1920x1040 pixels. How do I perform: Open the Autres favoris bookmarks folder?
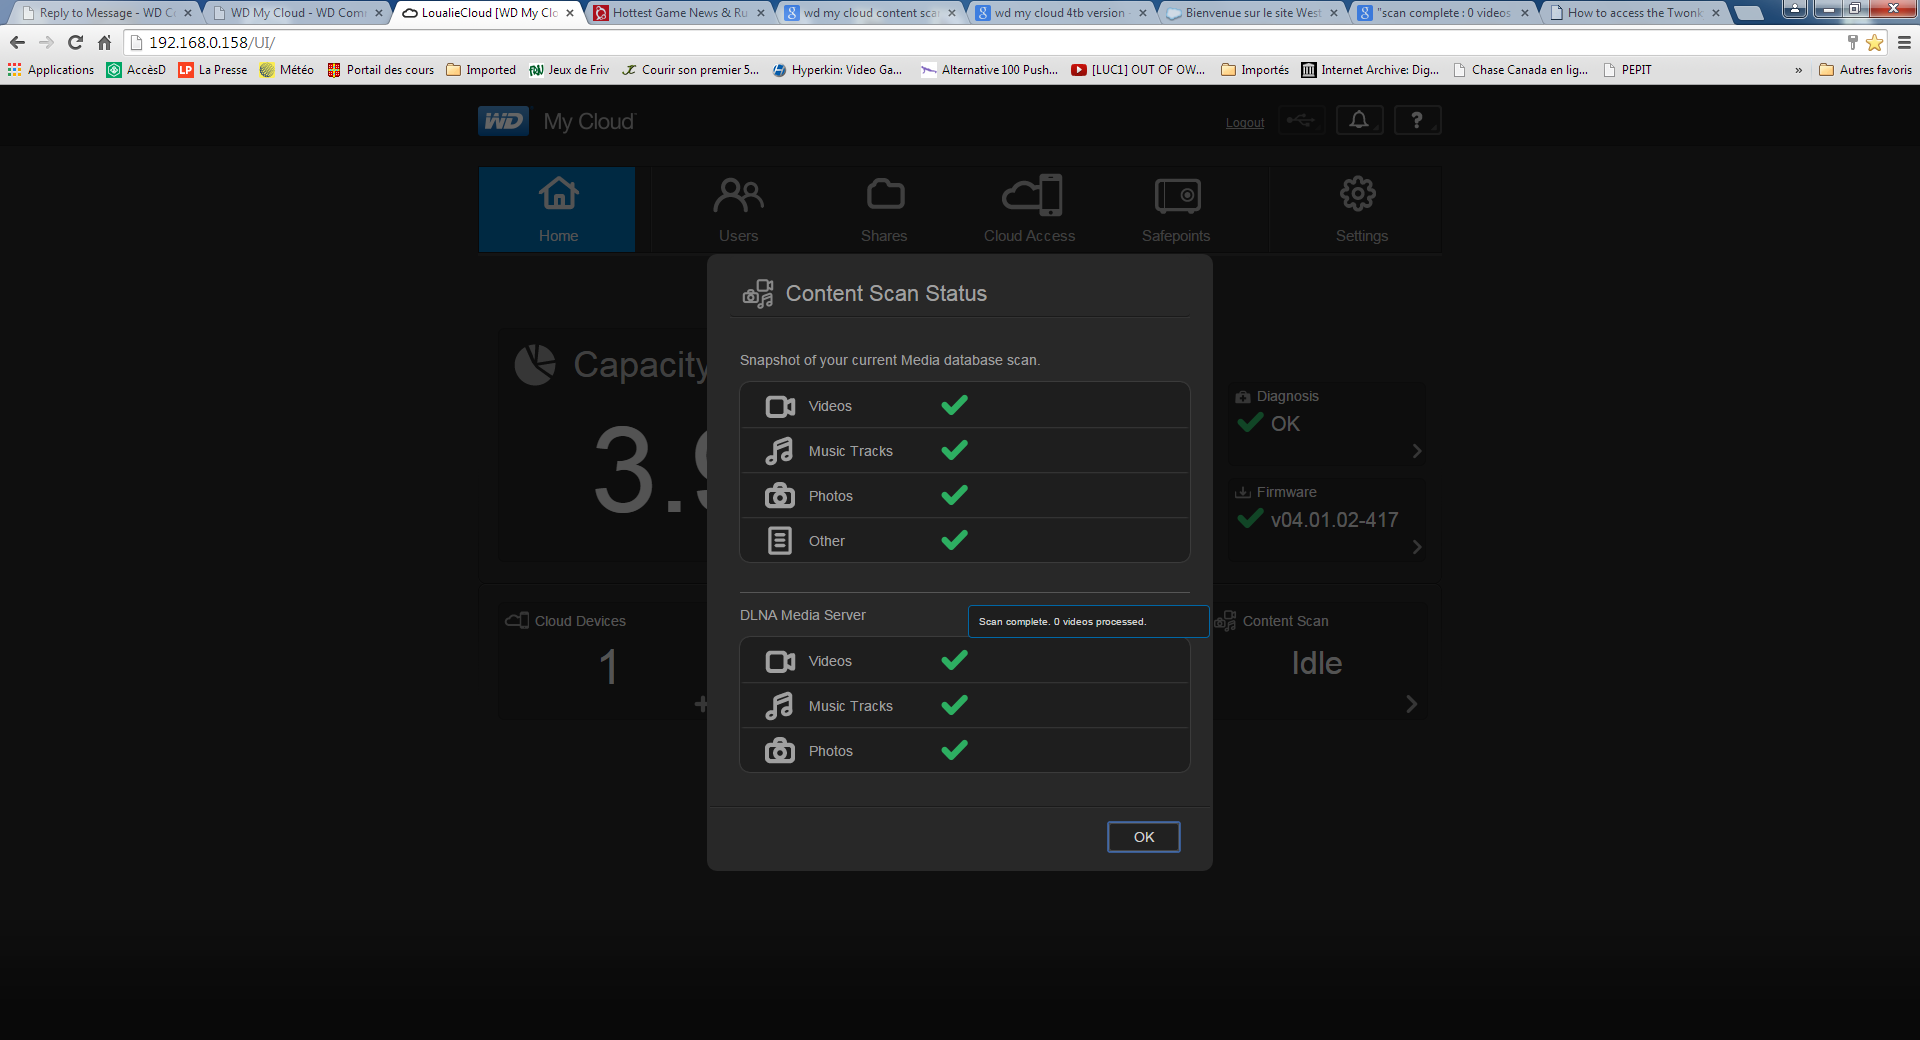point(1865,70)
